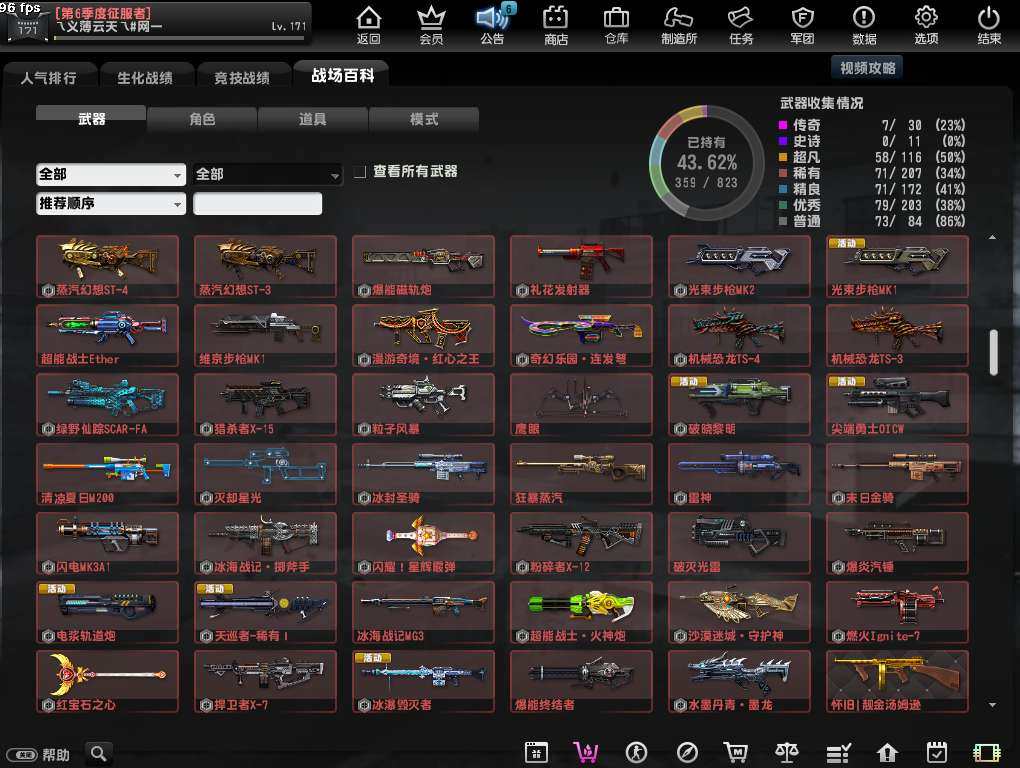The height and width of the screenshot is (768, 1020).
Task: Tick the 查看所有武器 checkbox
Action: [360, 172]
